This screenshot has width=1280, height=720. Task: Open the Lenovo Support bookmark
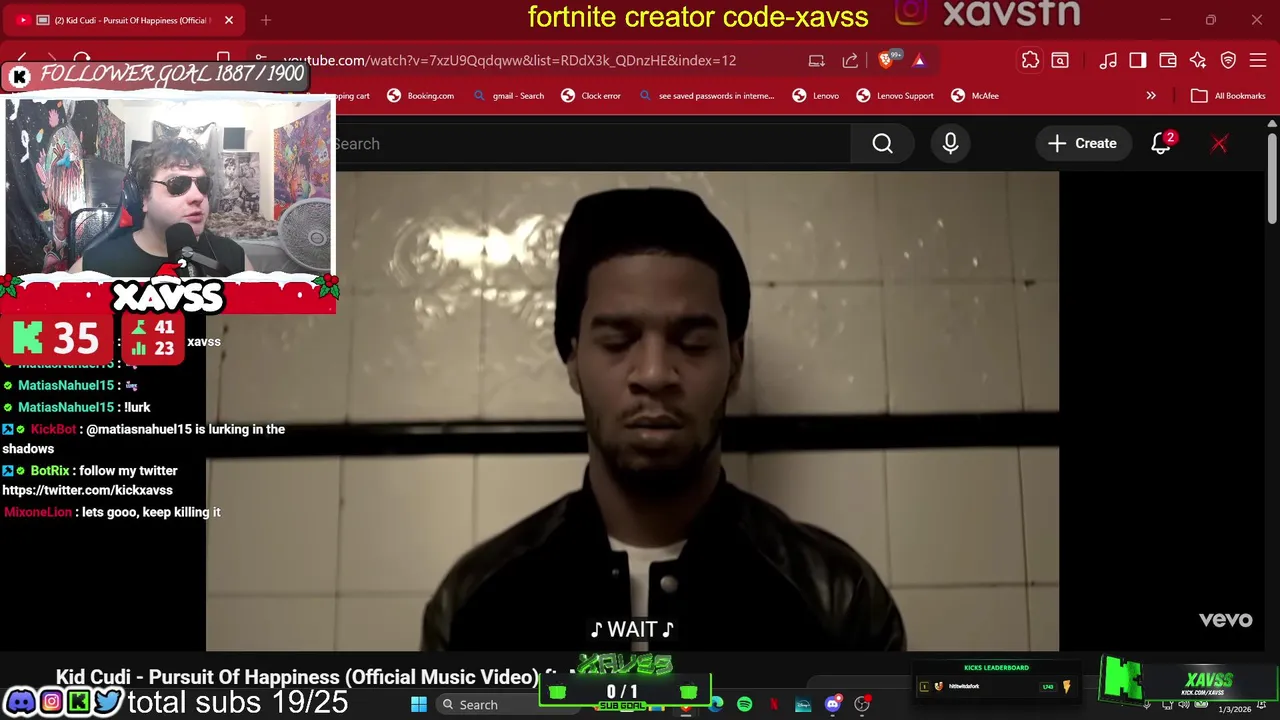point(895,96)
